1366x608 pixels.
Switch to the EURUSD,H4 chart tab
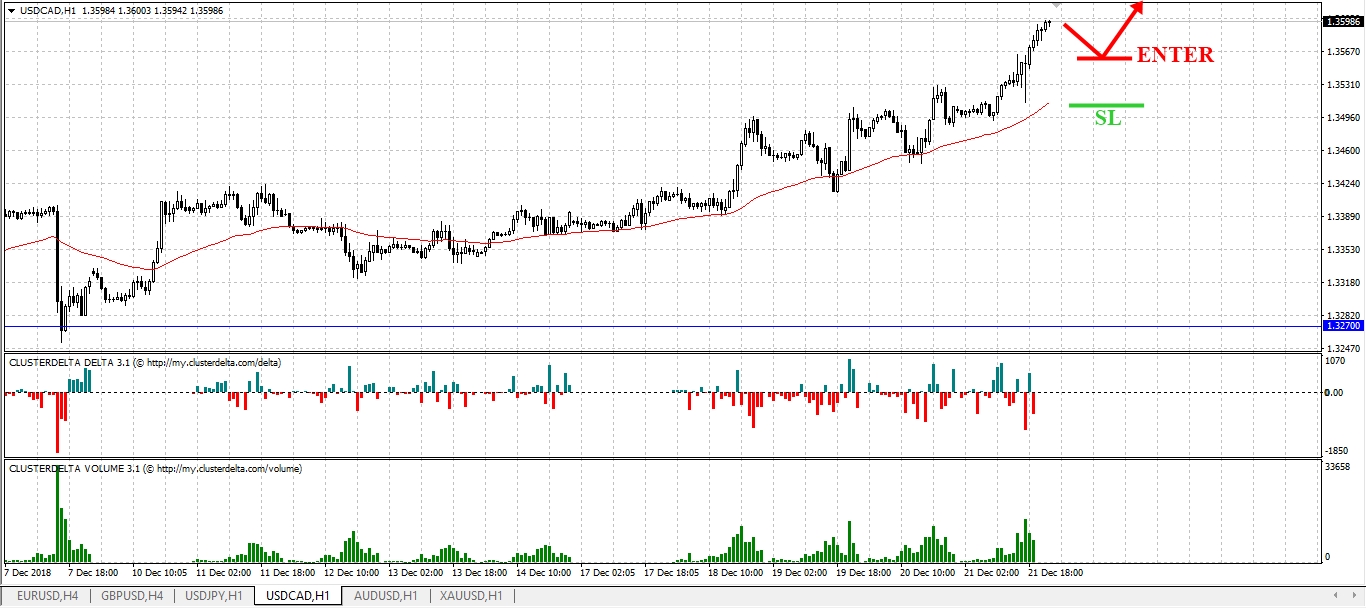tap(49, 596)
